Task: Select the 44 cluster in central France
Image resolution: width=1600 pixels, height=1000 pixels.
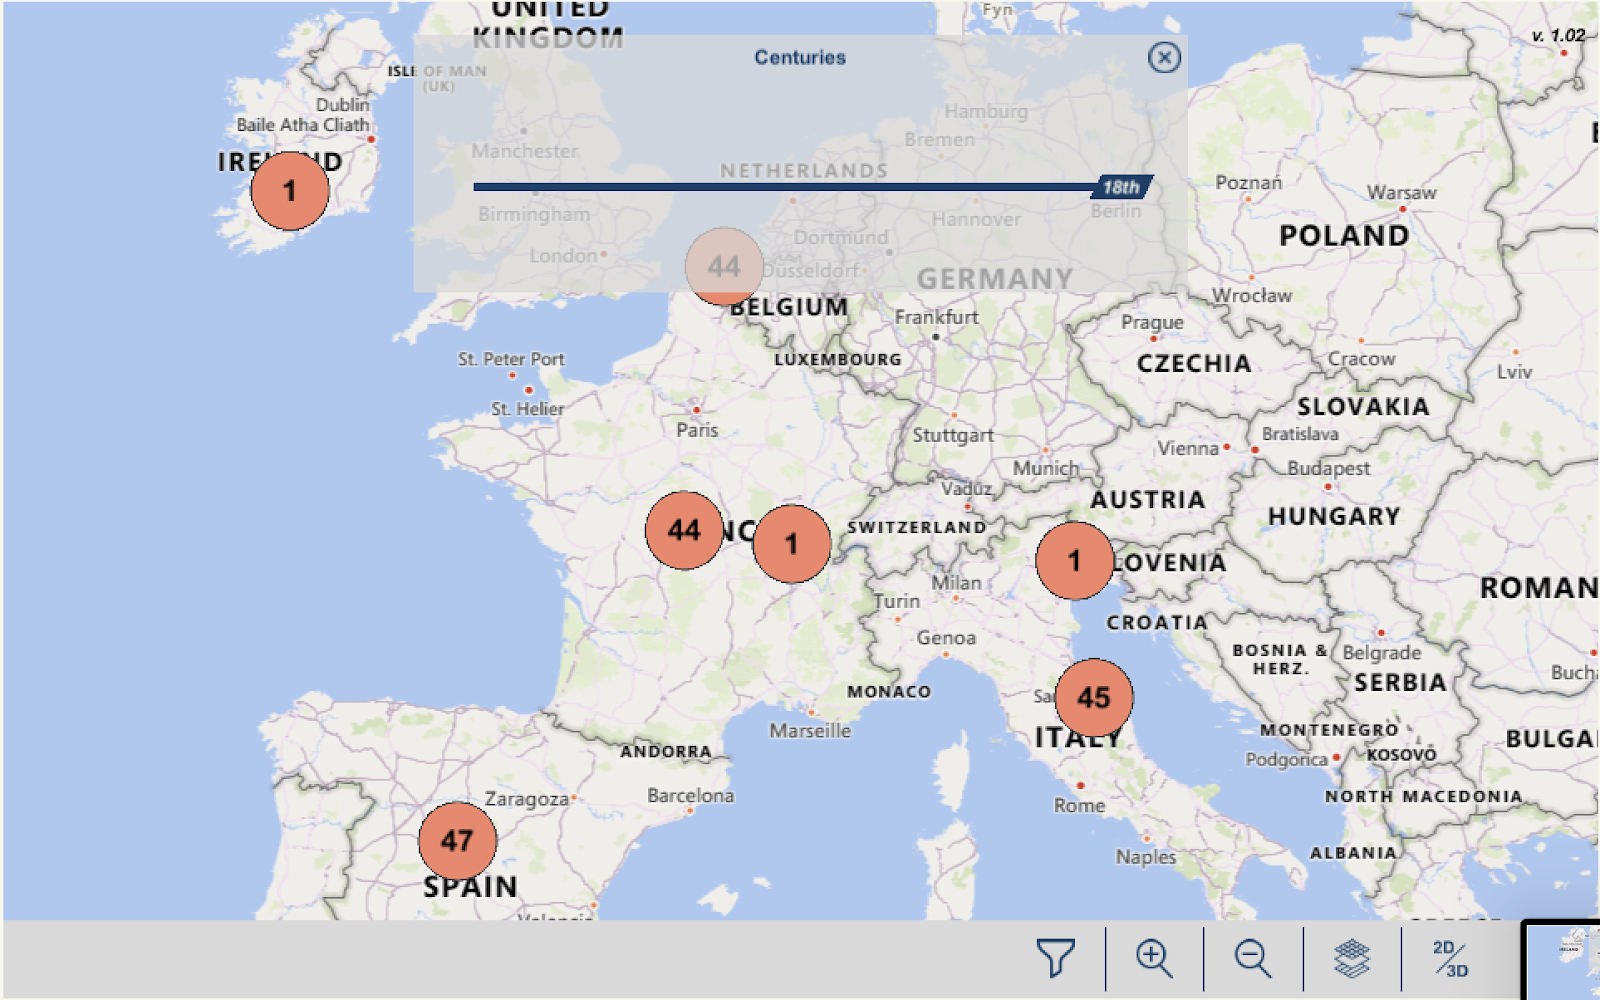Action: tap(684, 530)
